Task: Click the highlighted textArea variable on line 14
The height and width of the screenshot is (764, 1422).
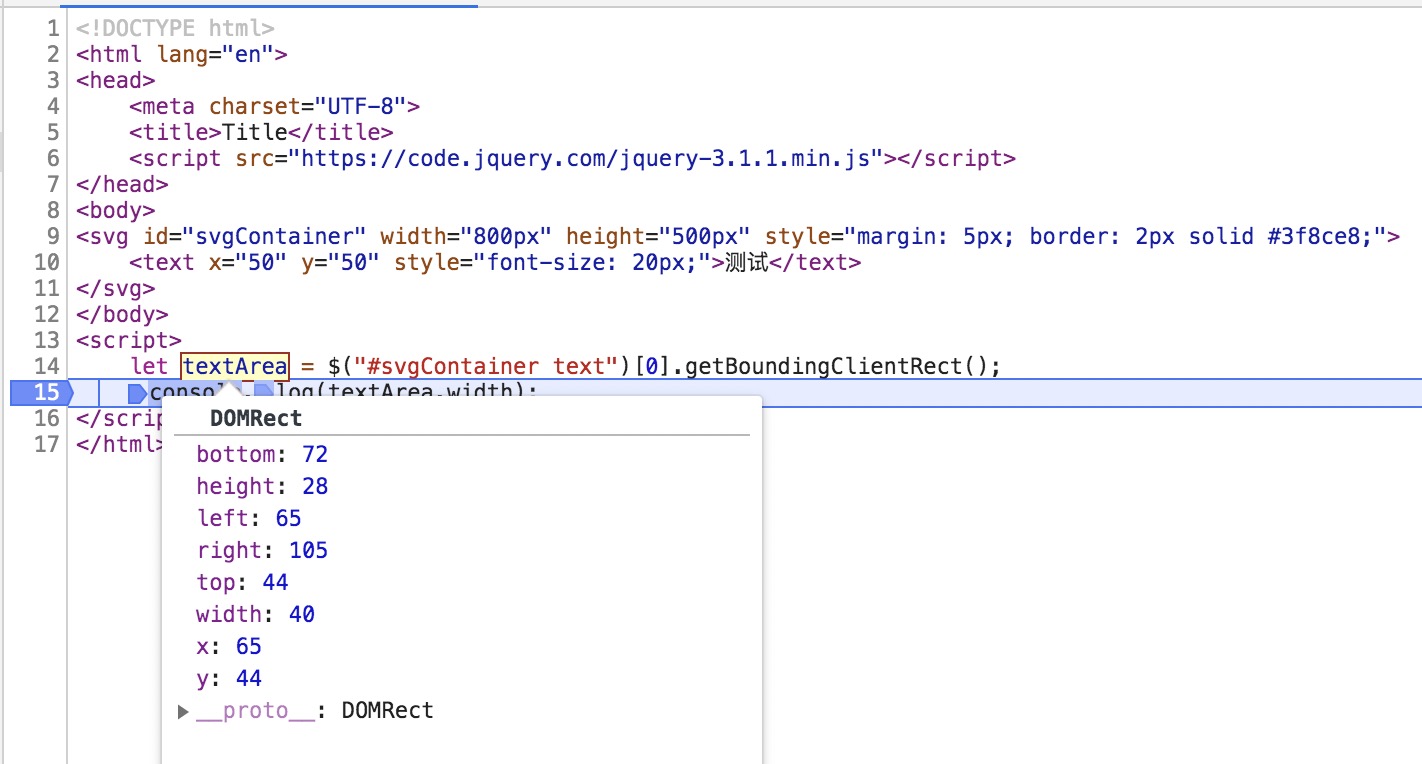Action: tap(235, 366)
